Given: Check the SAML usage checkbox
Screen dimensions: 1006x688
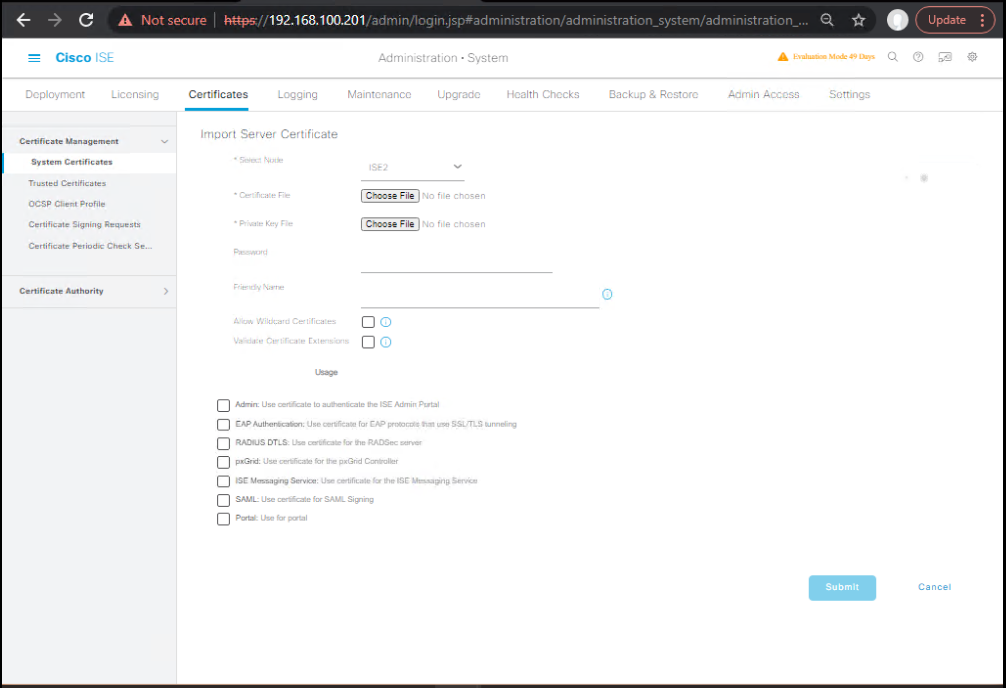Looking at the screenshot, I should (223, 500).
